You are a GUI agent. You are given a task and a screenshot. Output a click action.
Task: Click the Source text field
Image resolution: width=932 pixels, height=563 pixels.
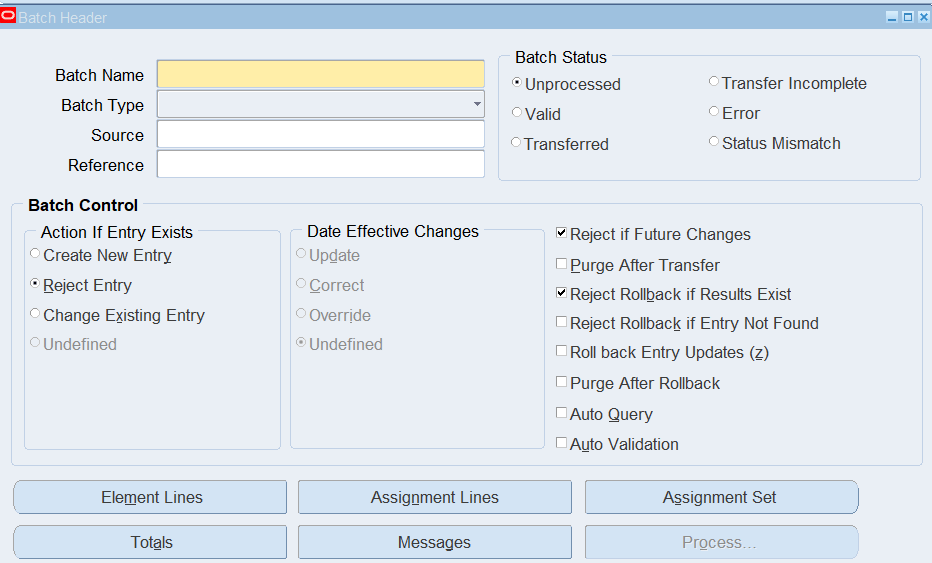coord(320,135)
